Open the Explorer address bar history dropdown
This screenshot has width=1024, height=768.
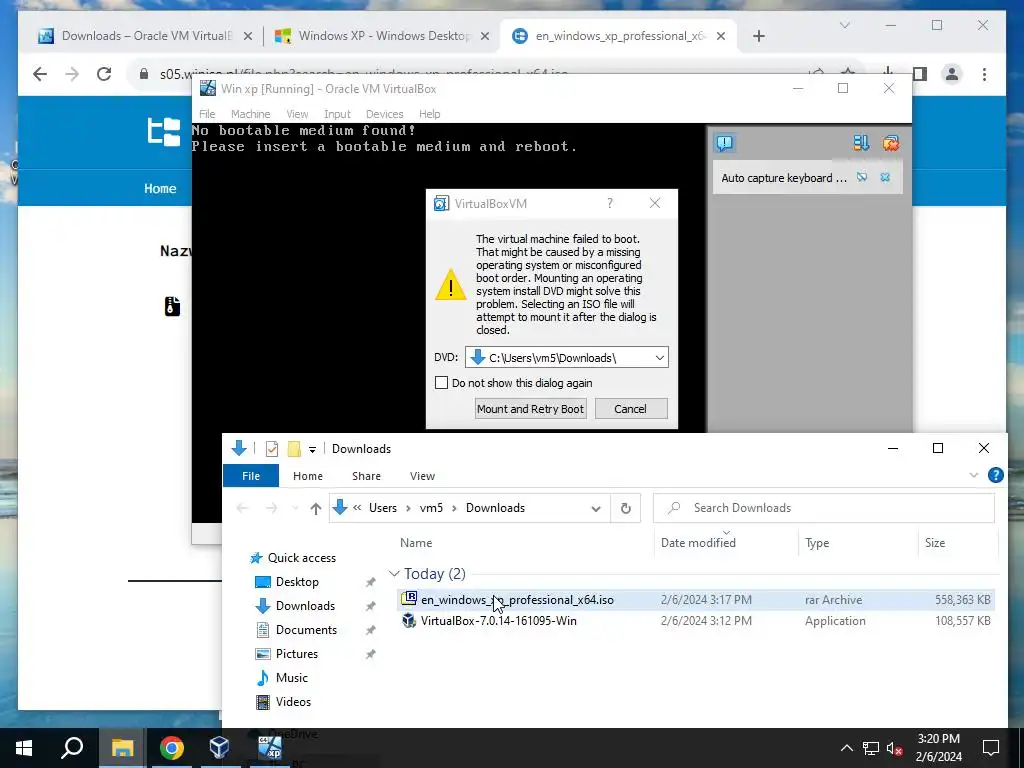[596, 508]
